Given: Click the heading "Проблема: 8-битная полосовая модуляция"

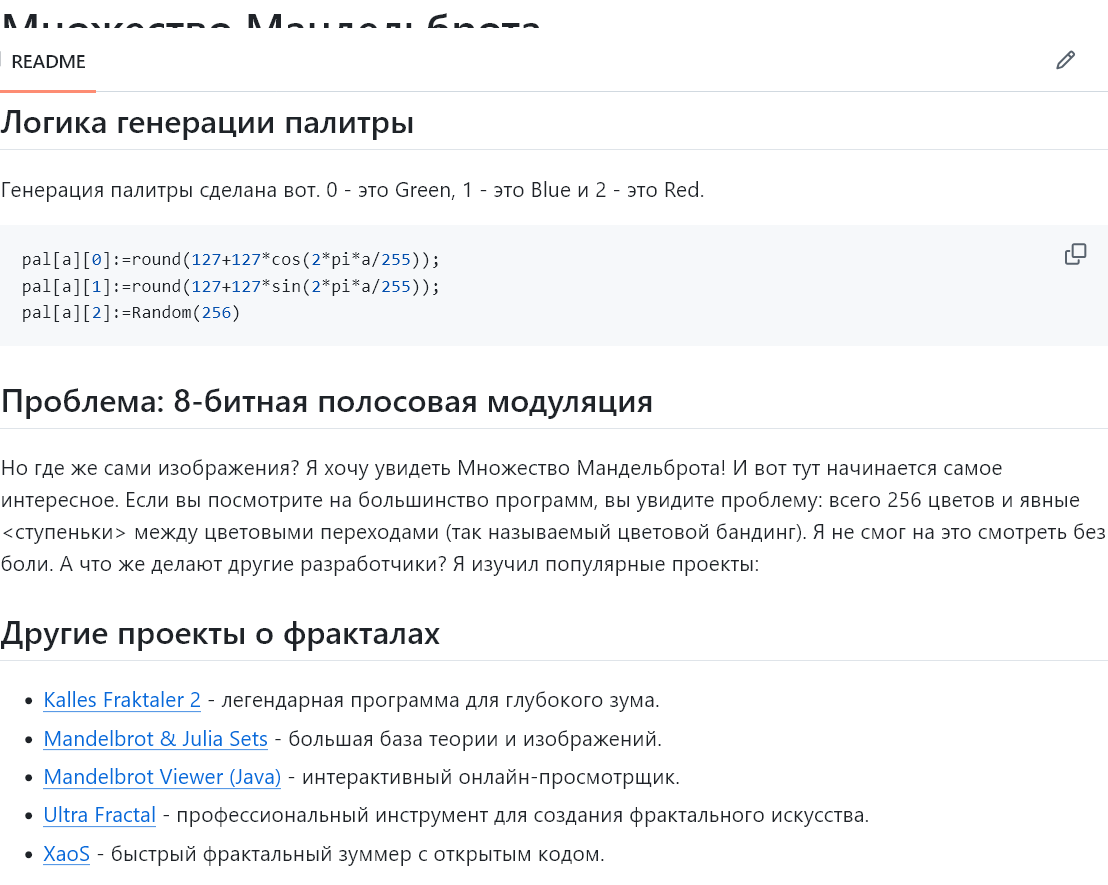Looking at the screenshot, I should [326, 402].
